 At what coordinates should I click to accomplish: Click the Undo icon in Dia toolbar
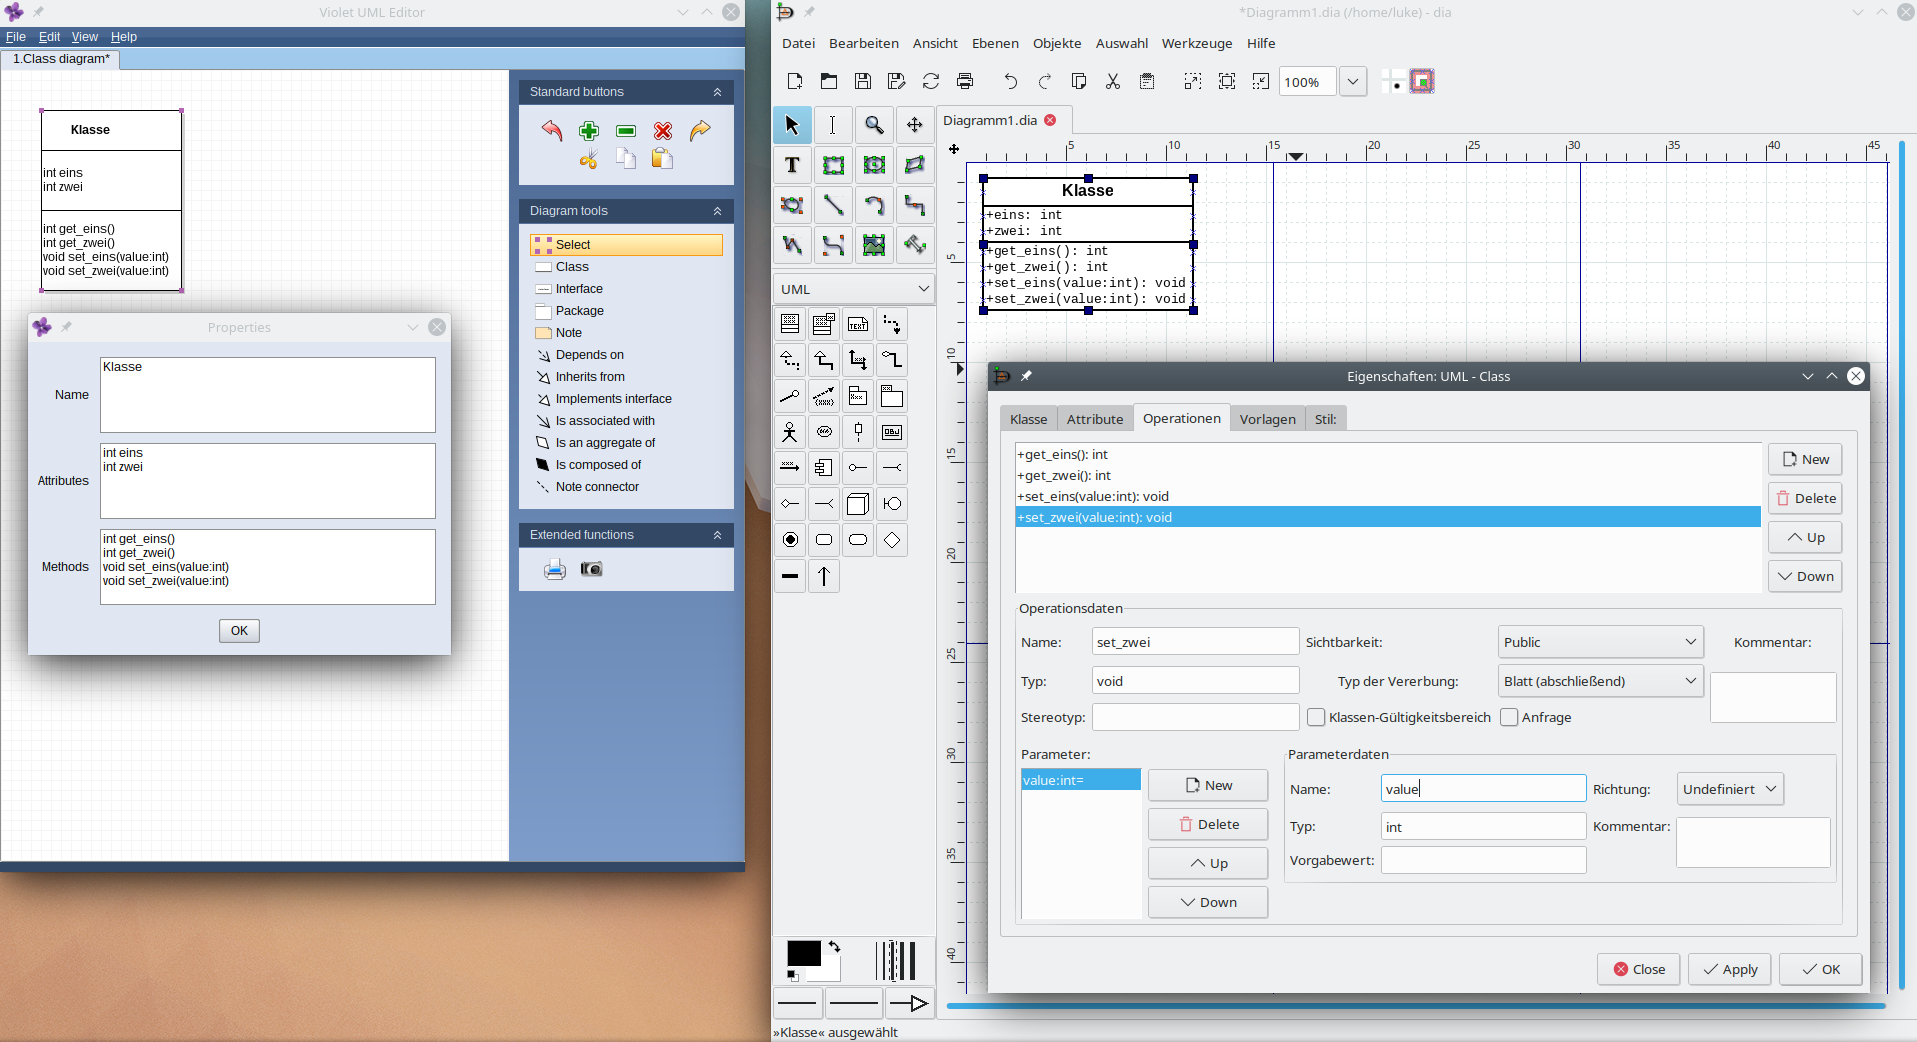1011,82
